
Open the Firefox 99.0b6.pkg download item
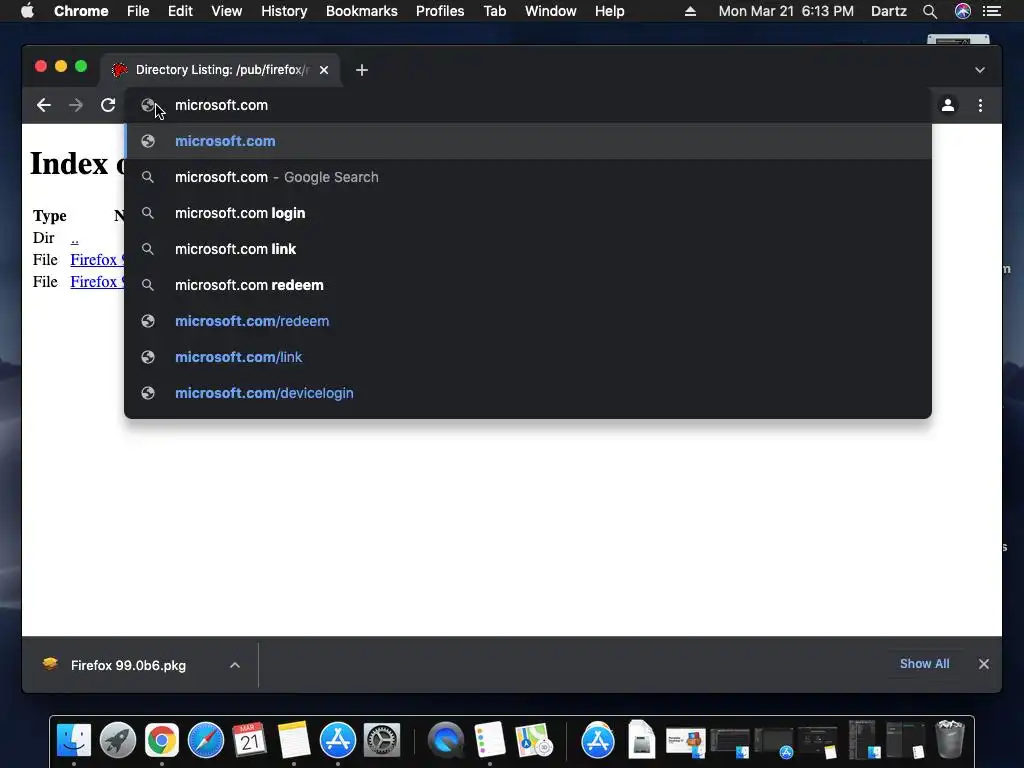point(128,665)
